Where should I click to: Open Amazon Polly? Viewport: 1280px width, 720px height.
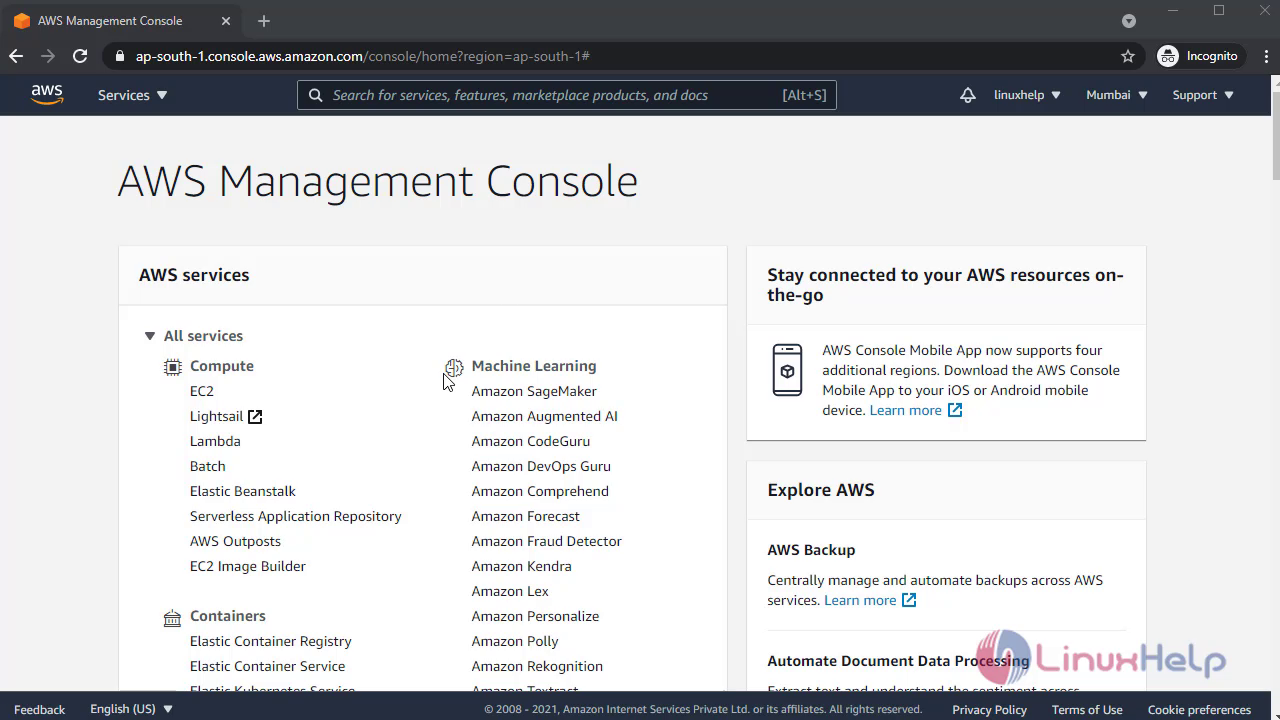(x=515, y=641)
